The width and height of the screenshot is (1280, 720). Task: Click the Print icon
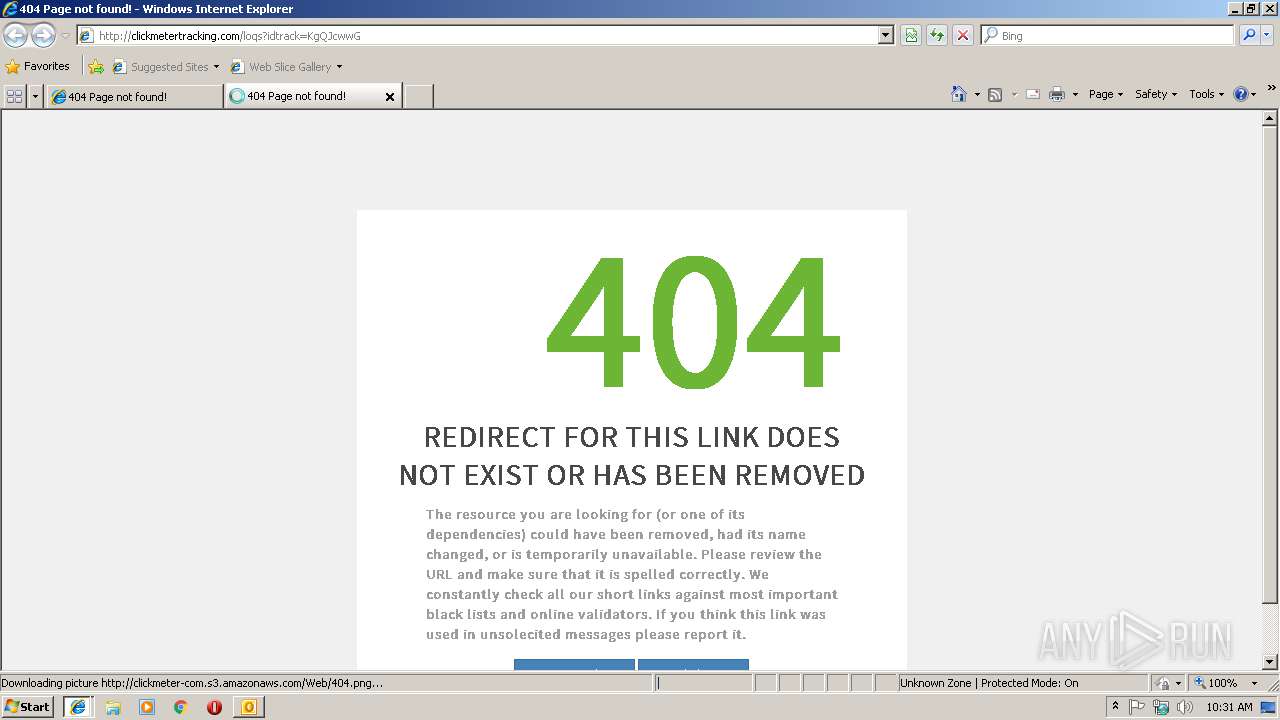(1057, 94)
